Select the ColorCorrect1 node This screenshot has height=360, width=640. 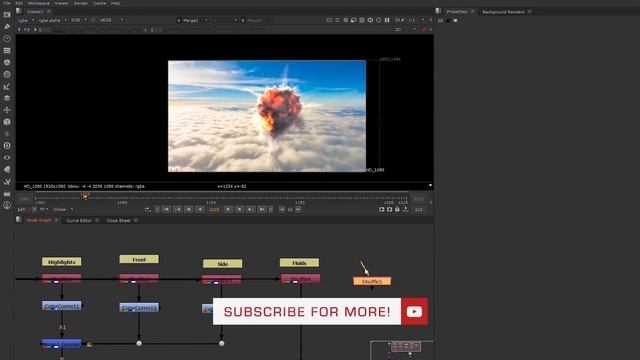62,306
